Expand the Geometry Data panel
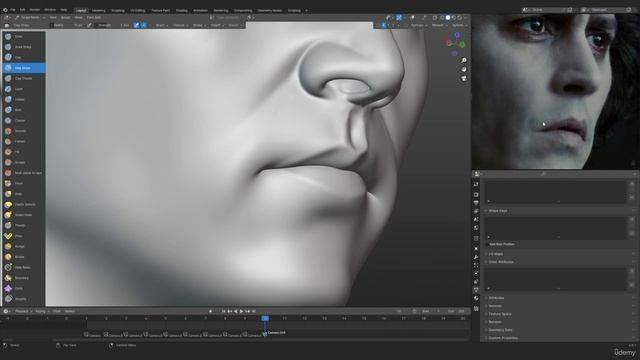Image resolution: width=640 pixels, height=360 pixels. tap(500, 330)
